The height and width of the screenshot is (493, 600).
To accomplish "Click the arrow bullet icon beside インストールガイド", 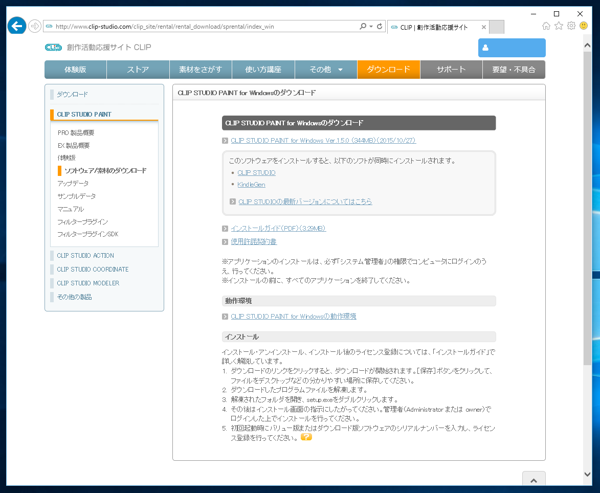I will click(x=225, y=229).
